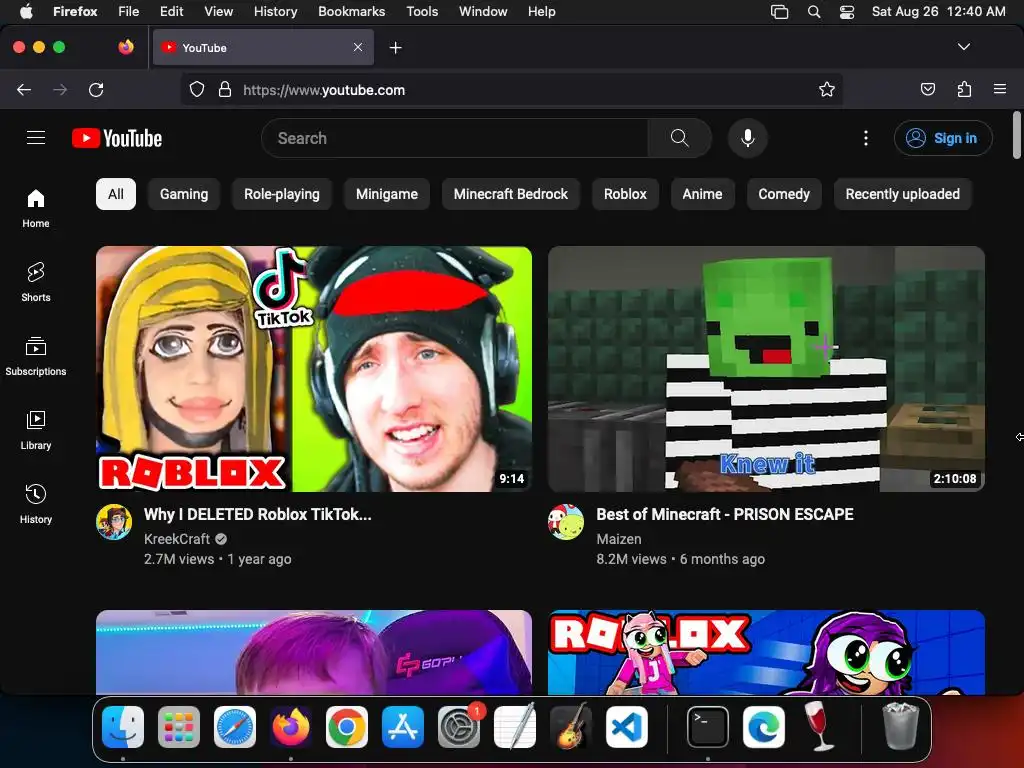Expand the list all tabs chevron

click(964, 47)
